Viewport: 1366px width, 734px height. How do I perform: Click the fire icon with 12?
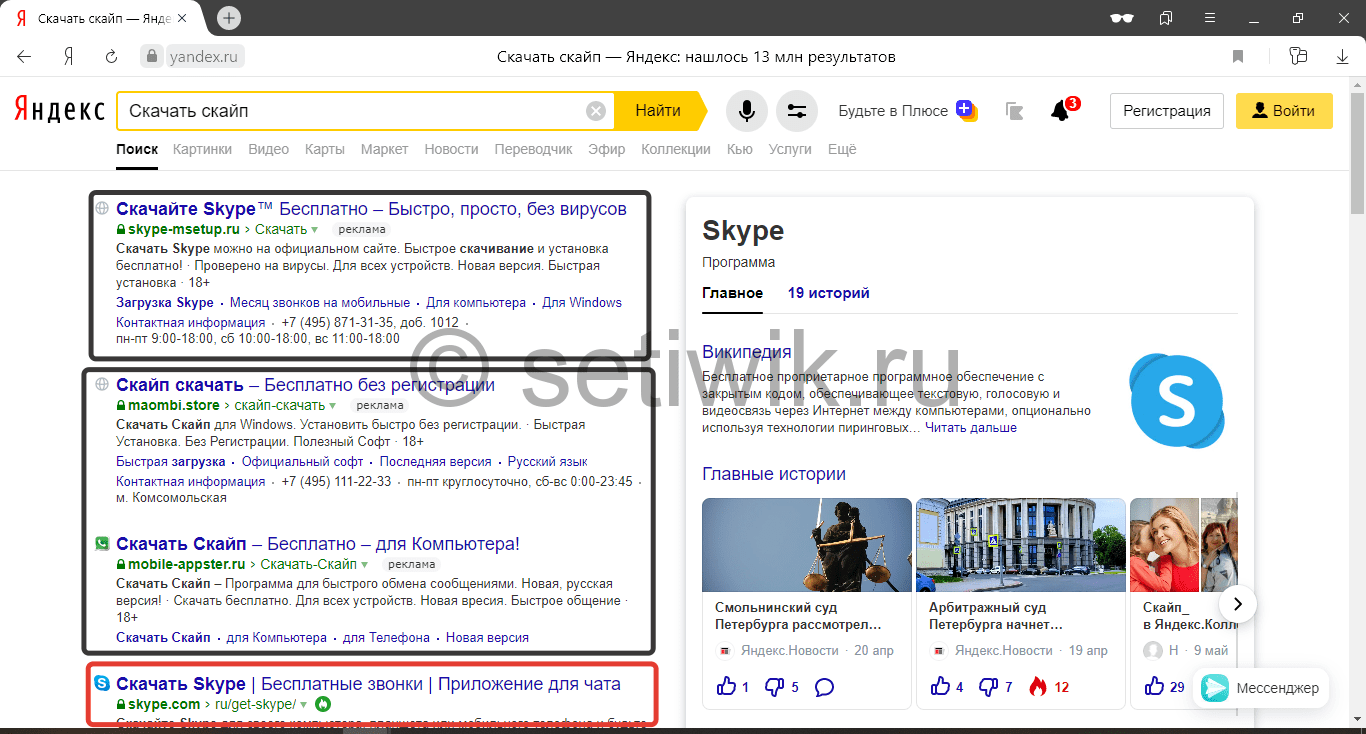(x=1037, y=686)
